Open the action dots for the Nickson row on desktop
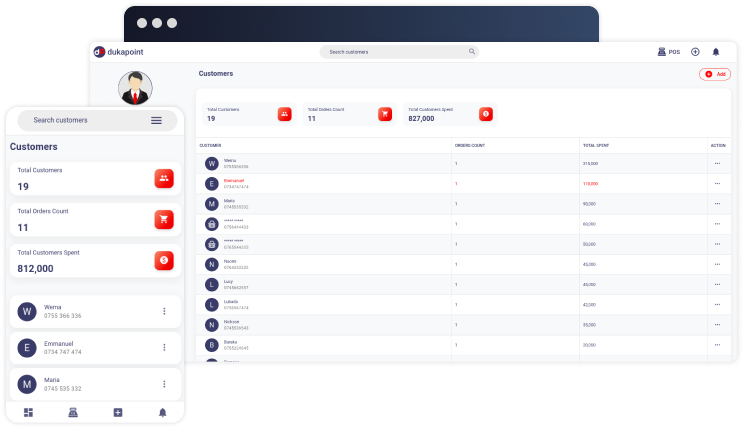The height and width of the screenshot is (428, 744). pos(717,325)
